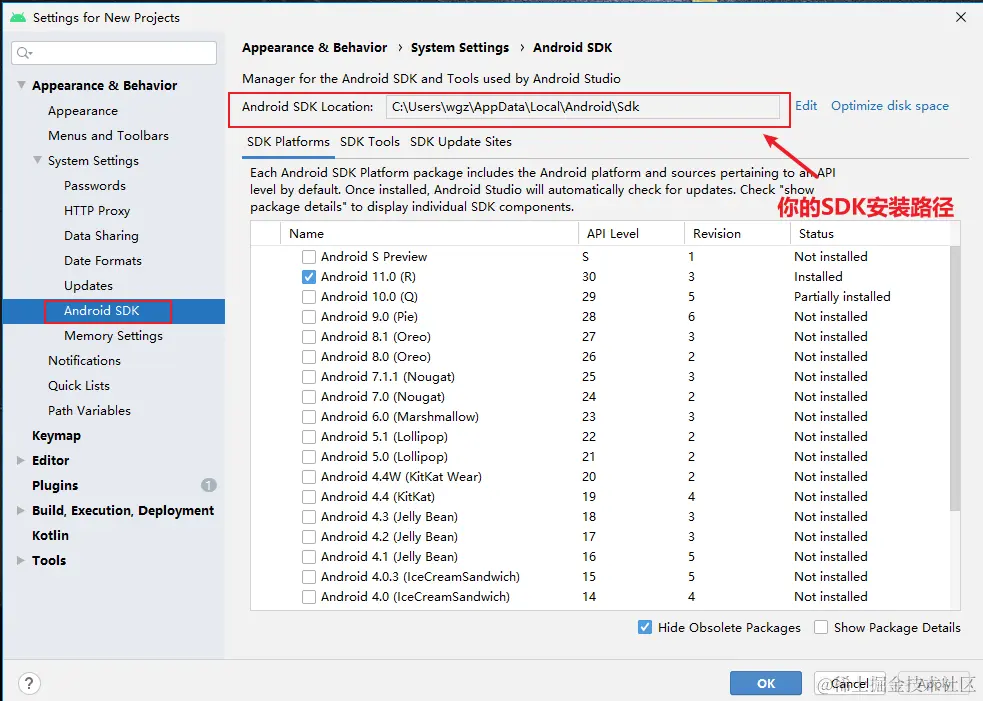The width and height of the screenshot is (983, 701).
Task: Select the Android 8.0 (Oreo) row name
Action: (376, 357)
